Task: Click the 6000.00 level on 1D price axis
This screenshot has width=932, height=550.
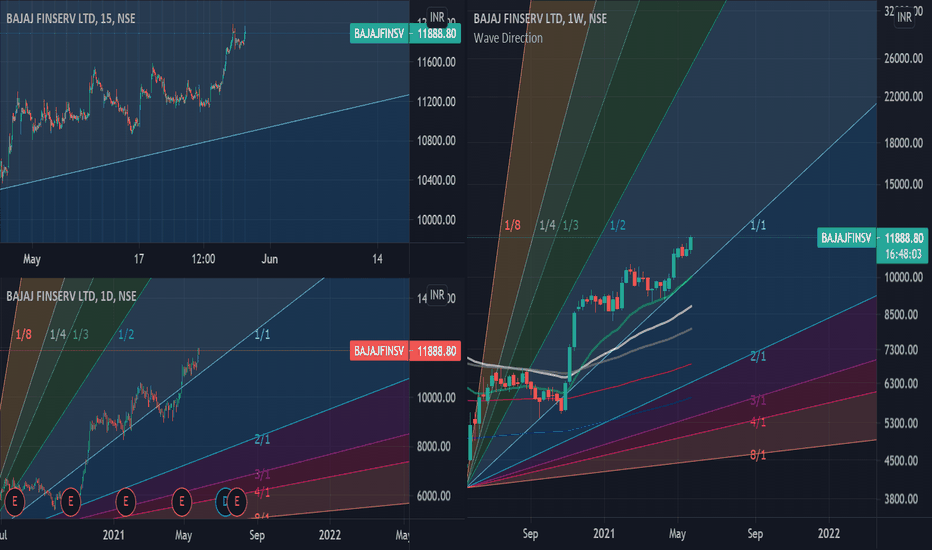Action: click(433, 496)
